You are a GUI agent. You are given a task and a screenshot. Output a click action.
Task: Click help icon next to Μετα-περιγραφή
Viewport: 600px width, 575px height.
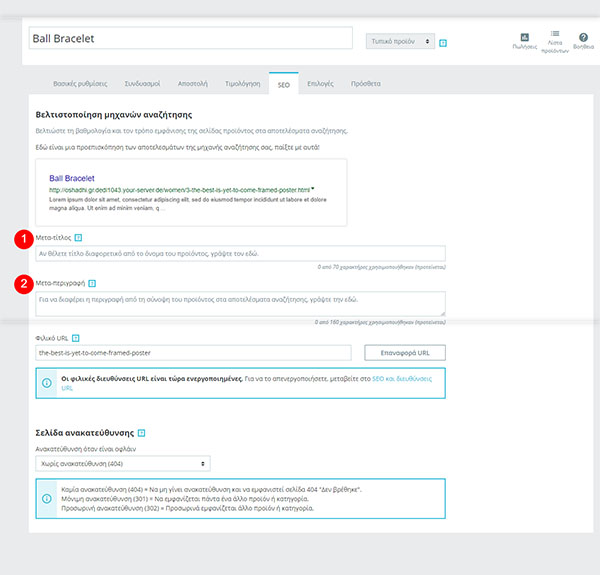(92, 283)
